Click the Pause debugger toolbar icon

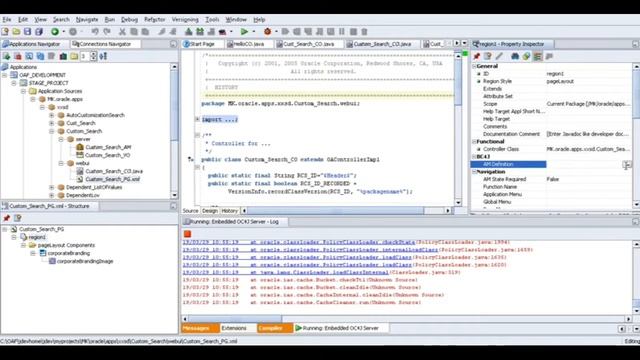[342, 31]
